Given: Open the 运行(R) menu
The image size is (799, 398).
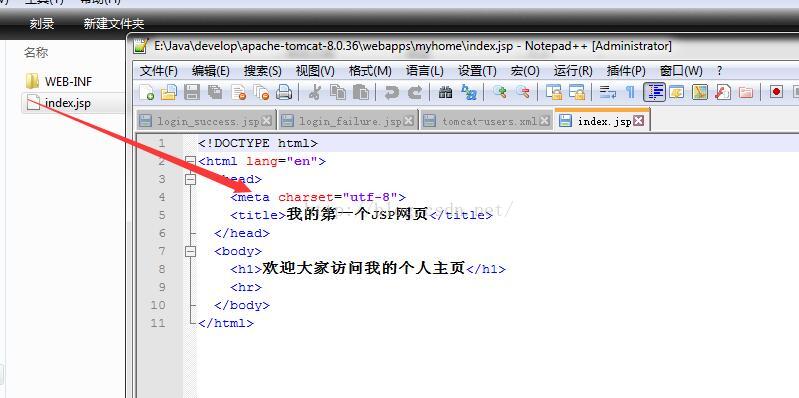Looking at the screenshot, I should (573, 71).
